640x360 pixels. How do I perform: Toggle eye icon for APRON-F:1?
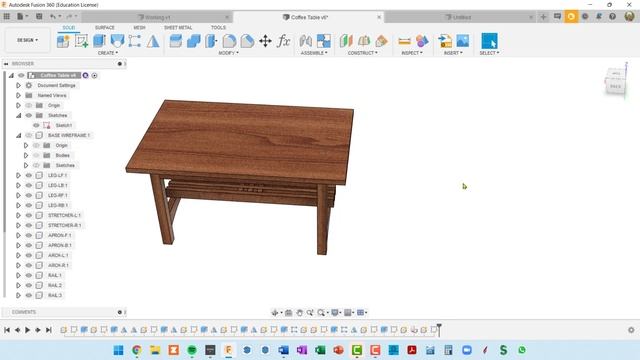[x=29, y=235]
